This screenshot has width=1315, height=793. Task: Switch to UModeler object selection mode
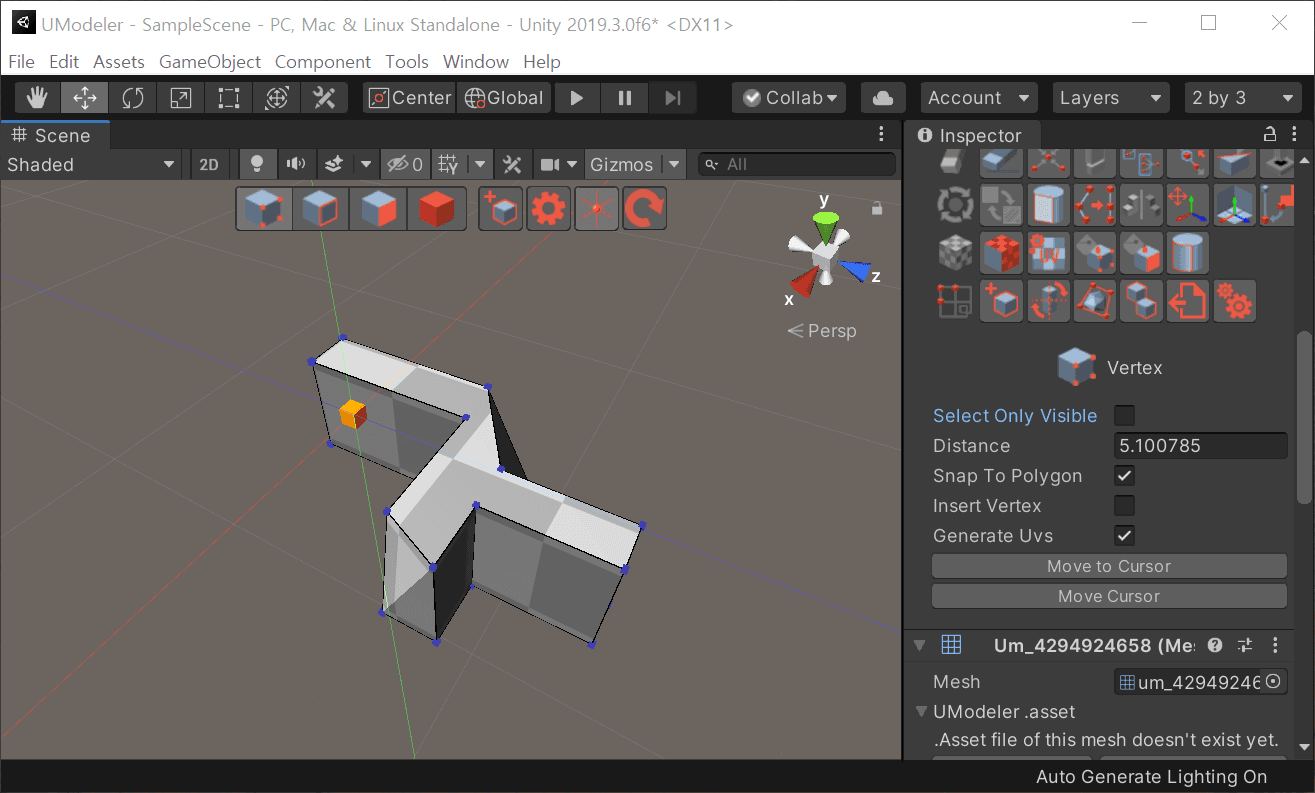437,209
